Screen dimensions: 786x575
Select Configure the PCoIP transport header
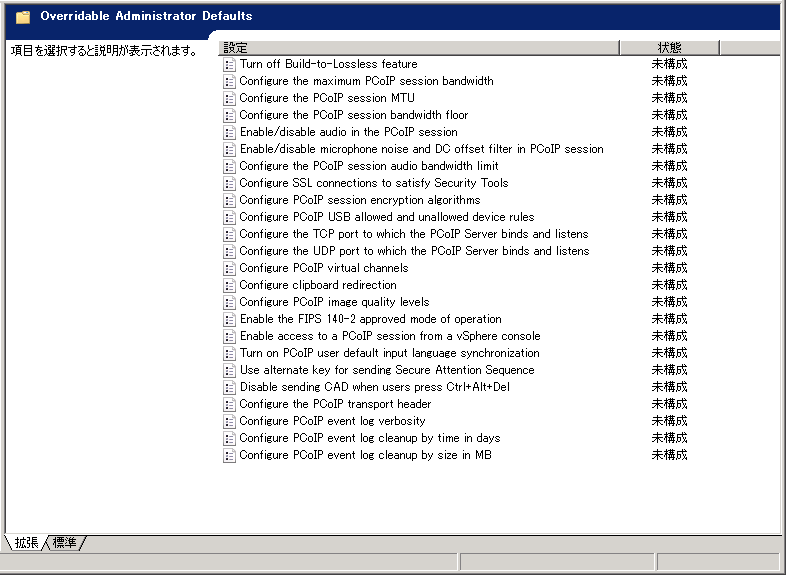click(335, 405)
